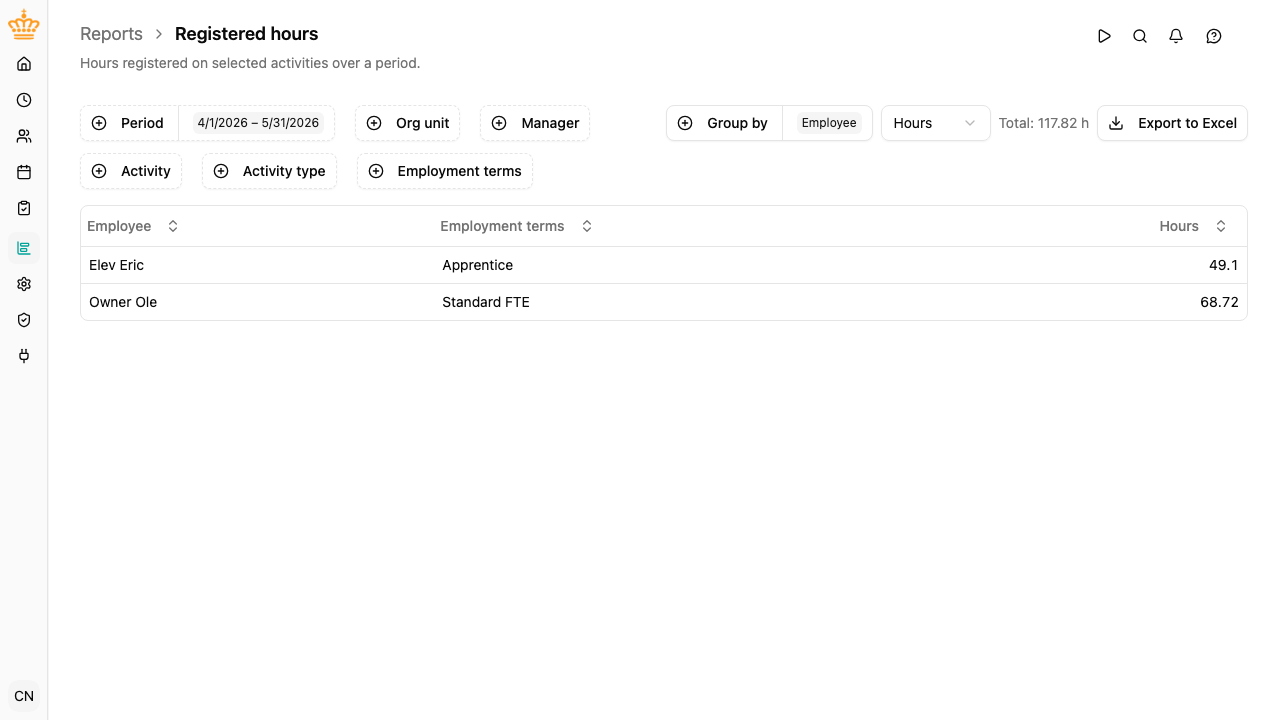Sort by Hours column arrows

coord(1221,226)
